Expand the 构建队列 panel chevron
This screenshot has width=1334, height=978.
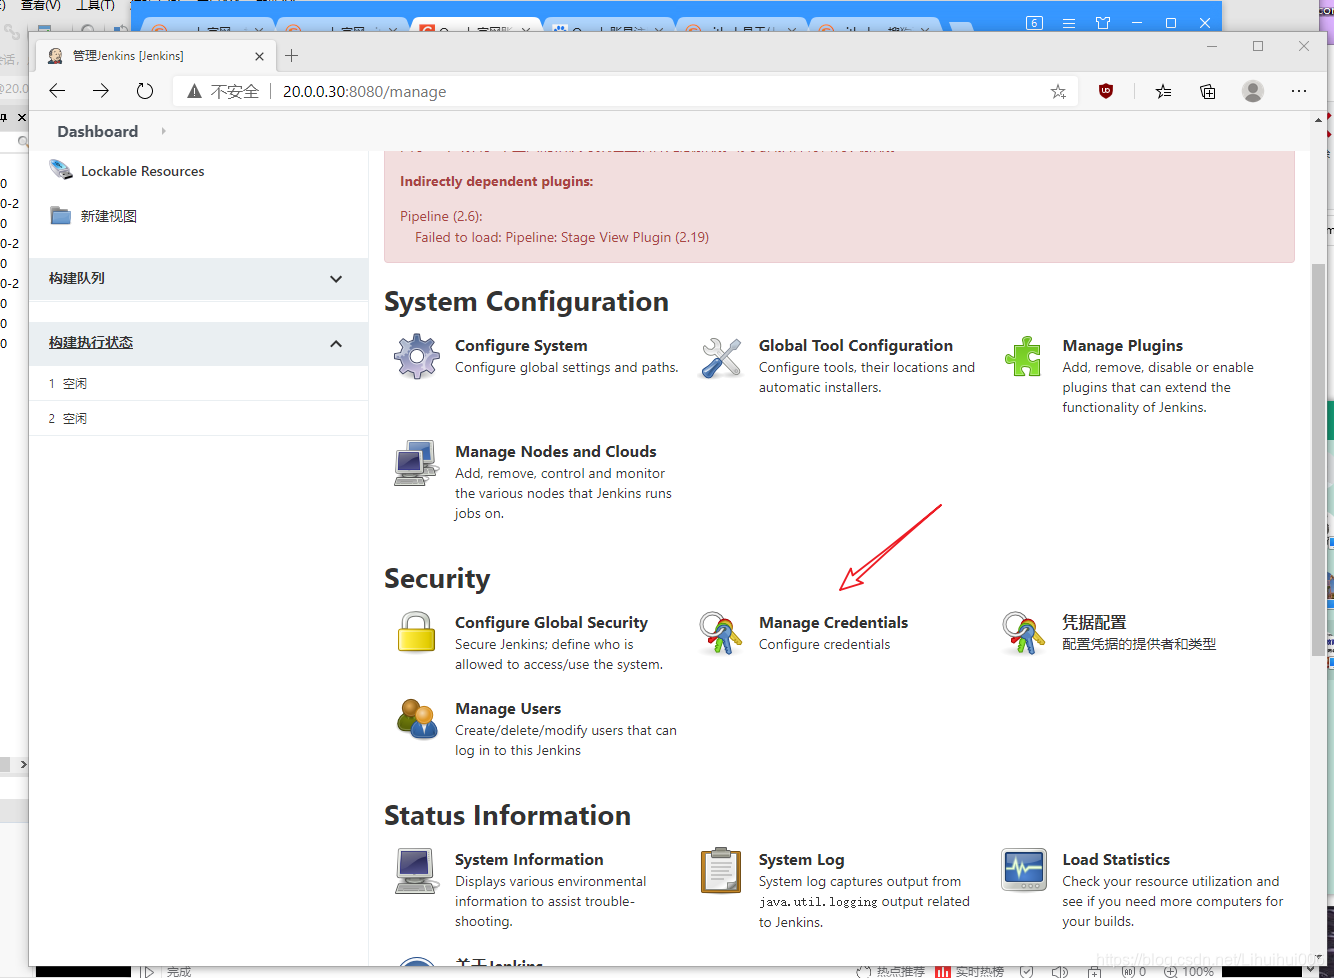pos(336,279)
